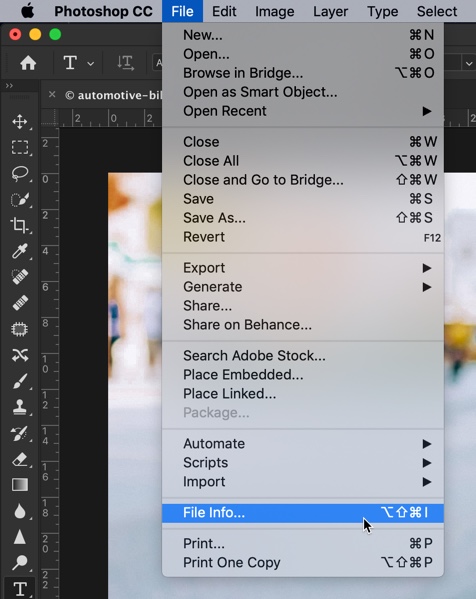
Task: Expand the Import submenu
Action: [303, 482]
